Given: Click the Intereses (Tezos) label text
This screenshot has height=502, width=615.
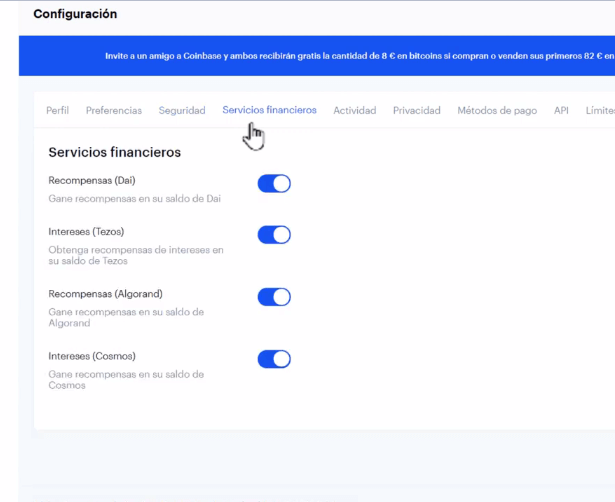Looking at the screenshot, I should (86, 232).
